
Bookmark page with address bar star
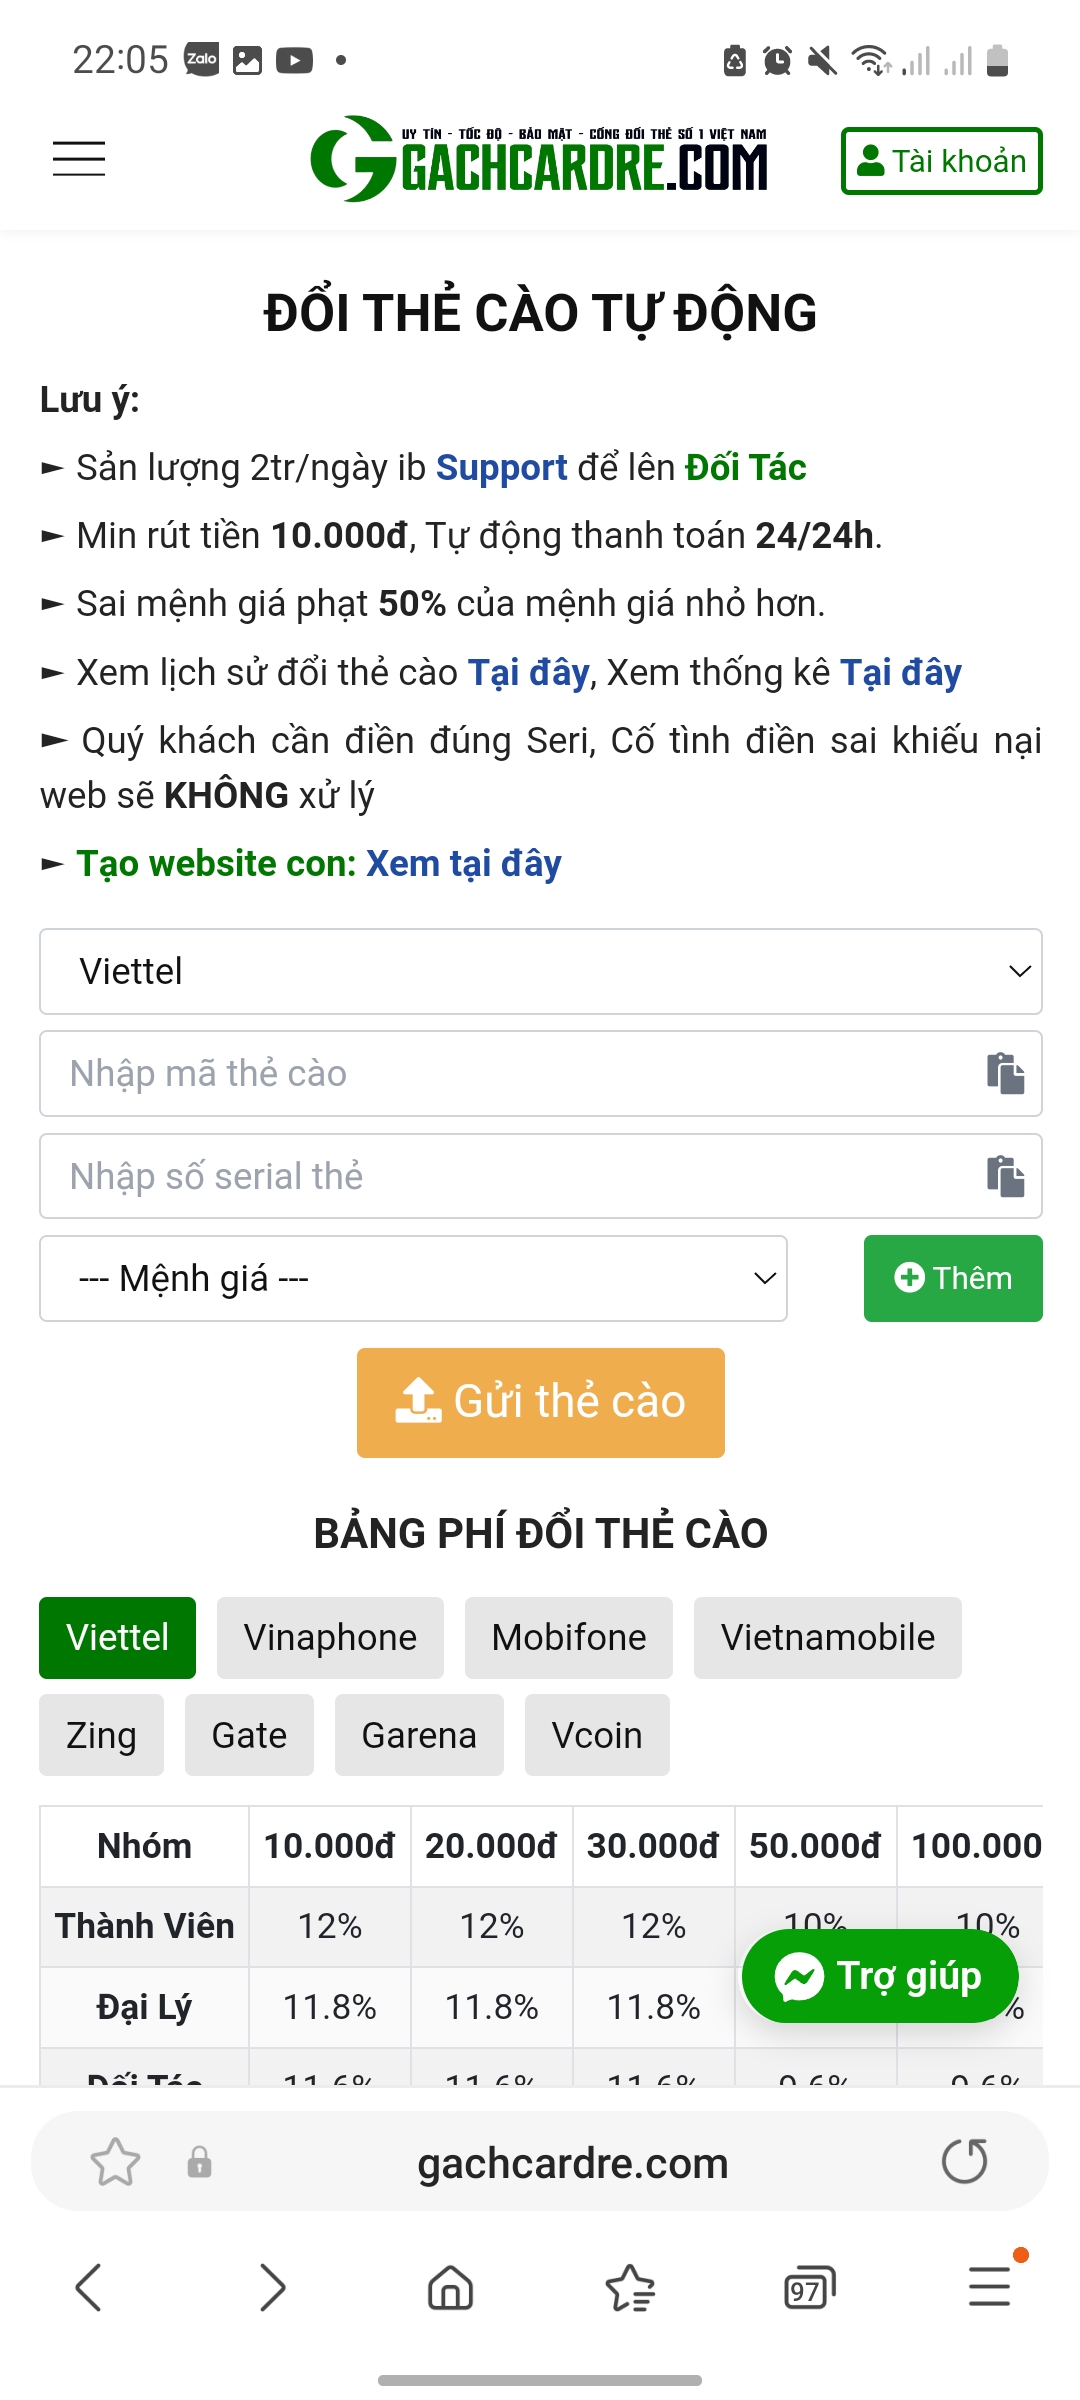click(115, 2162)
